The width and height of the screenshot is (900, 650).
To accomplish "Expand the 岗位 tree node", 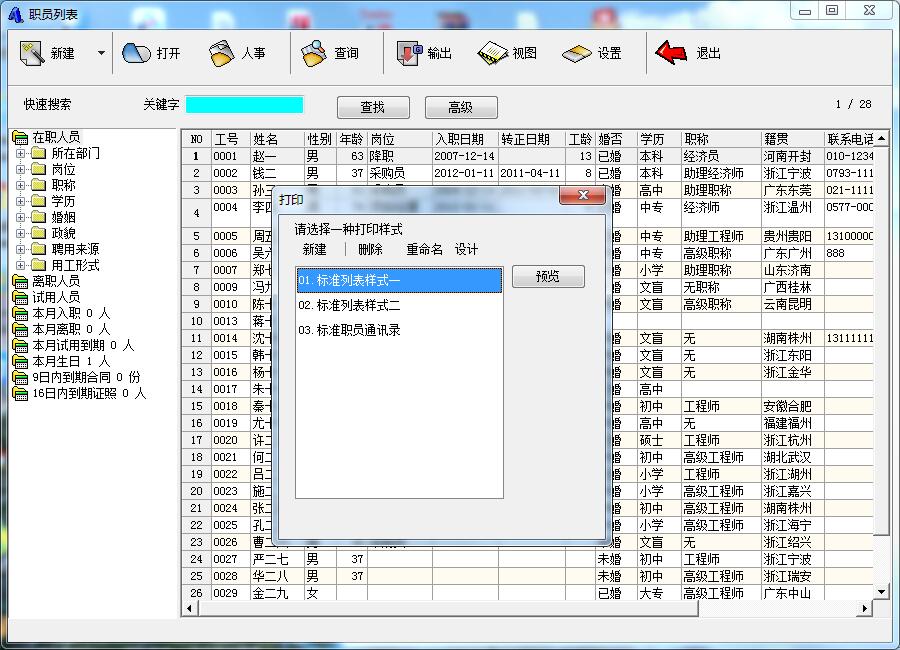I will click(x=21, y=169).
